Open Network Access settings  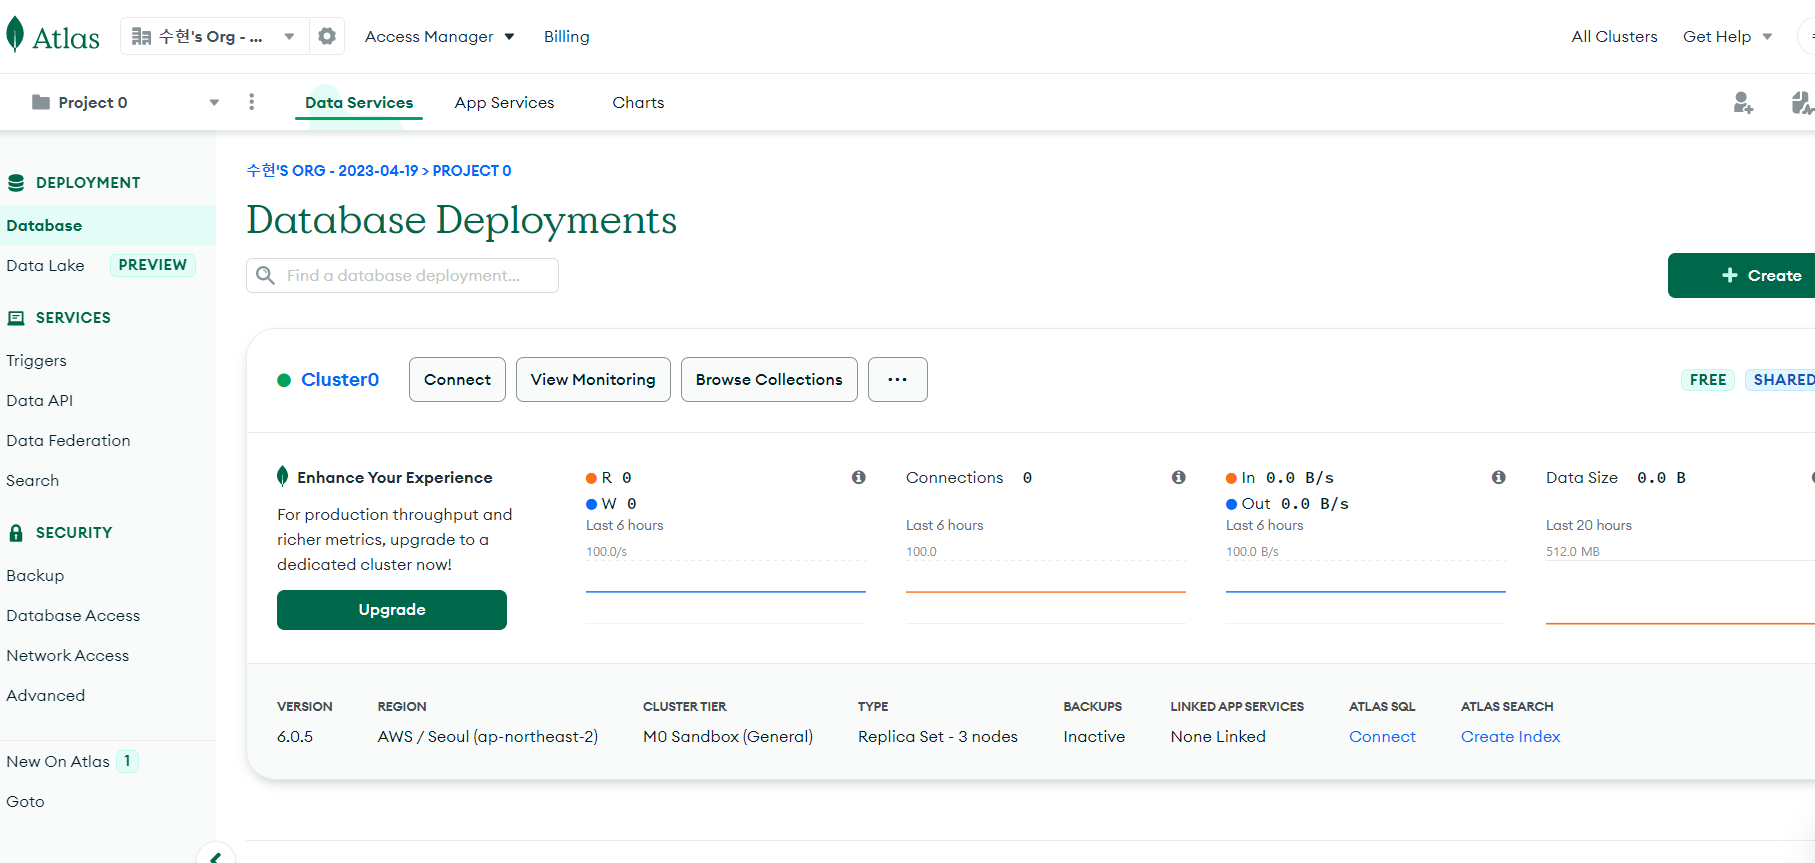pyautogui.click(x=68, y=655)
